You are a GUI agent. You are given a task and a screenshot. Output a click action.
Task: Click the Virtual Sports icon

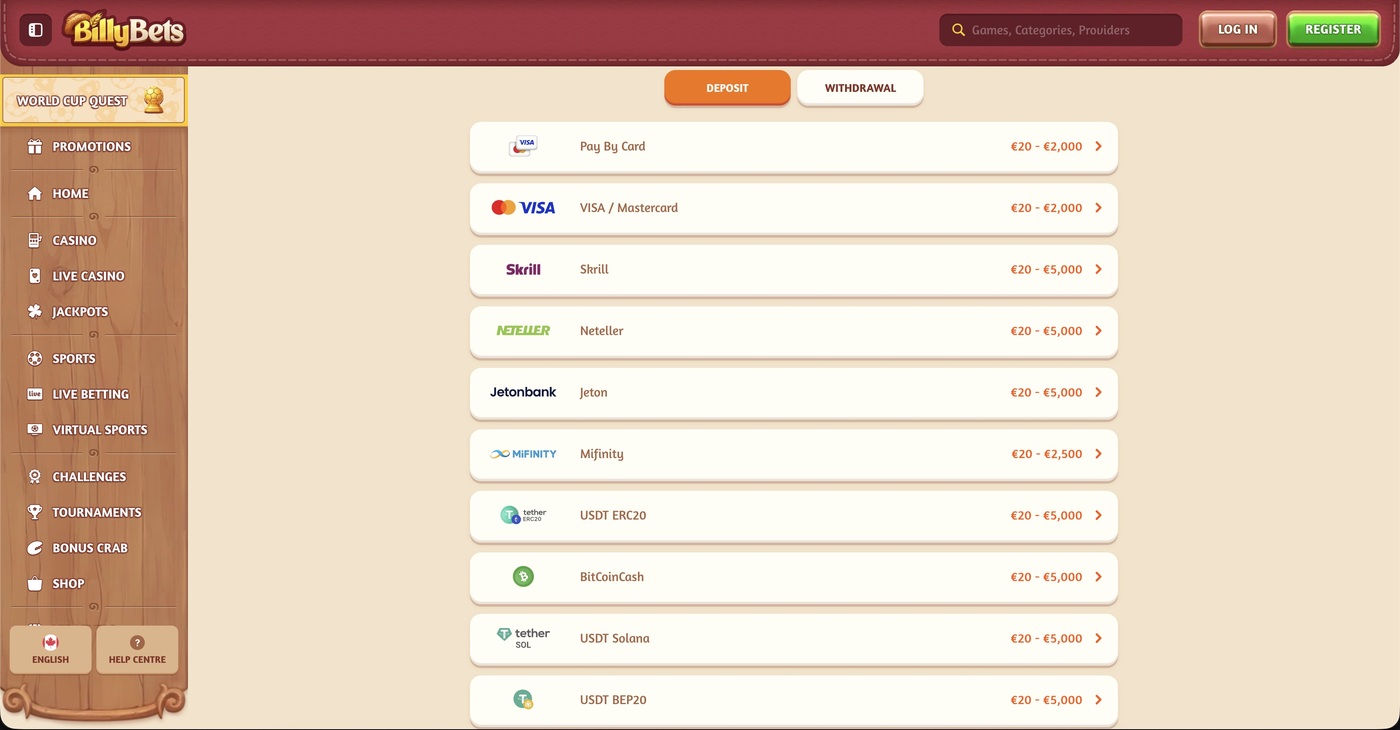click(x=35, y=430)
